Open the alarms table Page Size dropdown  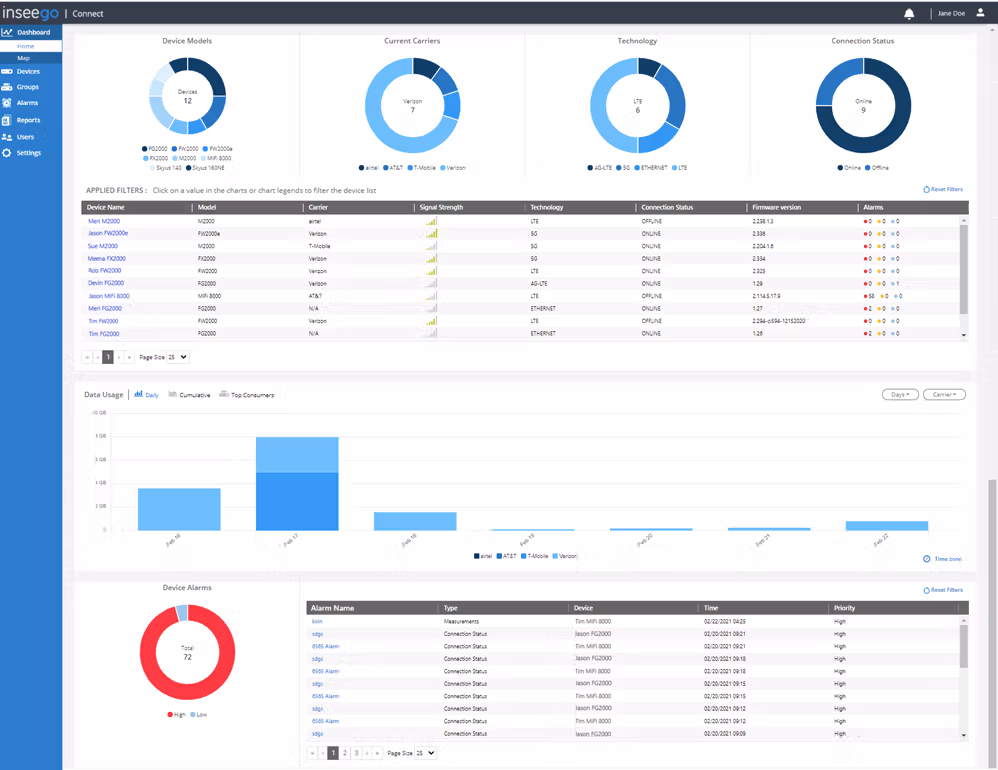[x=425, y=753]
